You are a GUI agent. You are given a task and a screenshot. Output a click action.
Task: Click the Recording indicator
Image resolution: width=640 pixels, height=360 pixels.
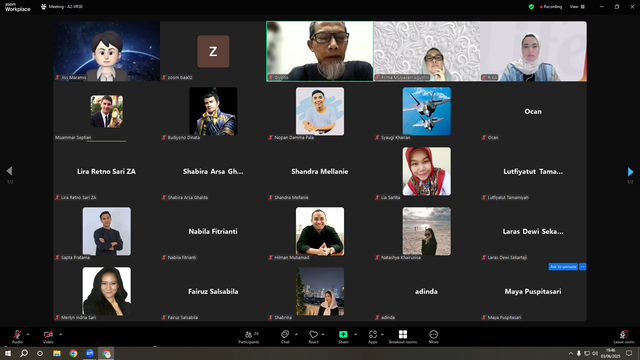point(551,7)
